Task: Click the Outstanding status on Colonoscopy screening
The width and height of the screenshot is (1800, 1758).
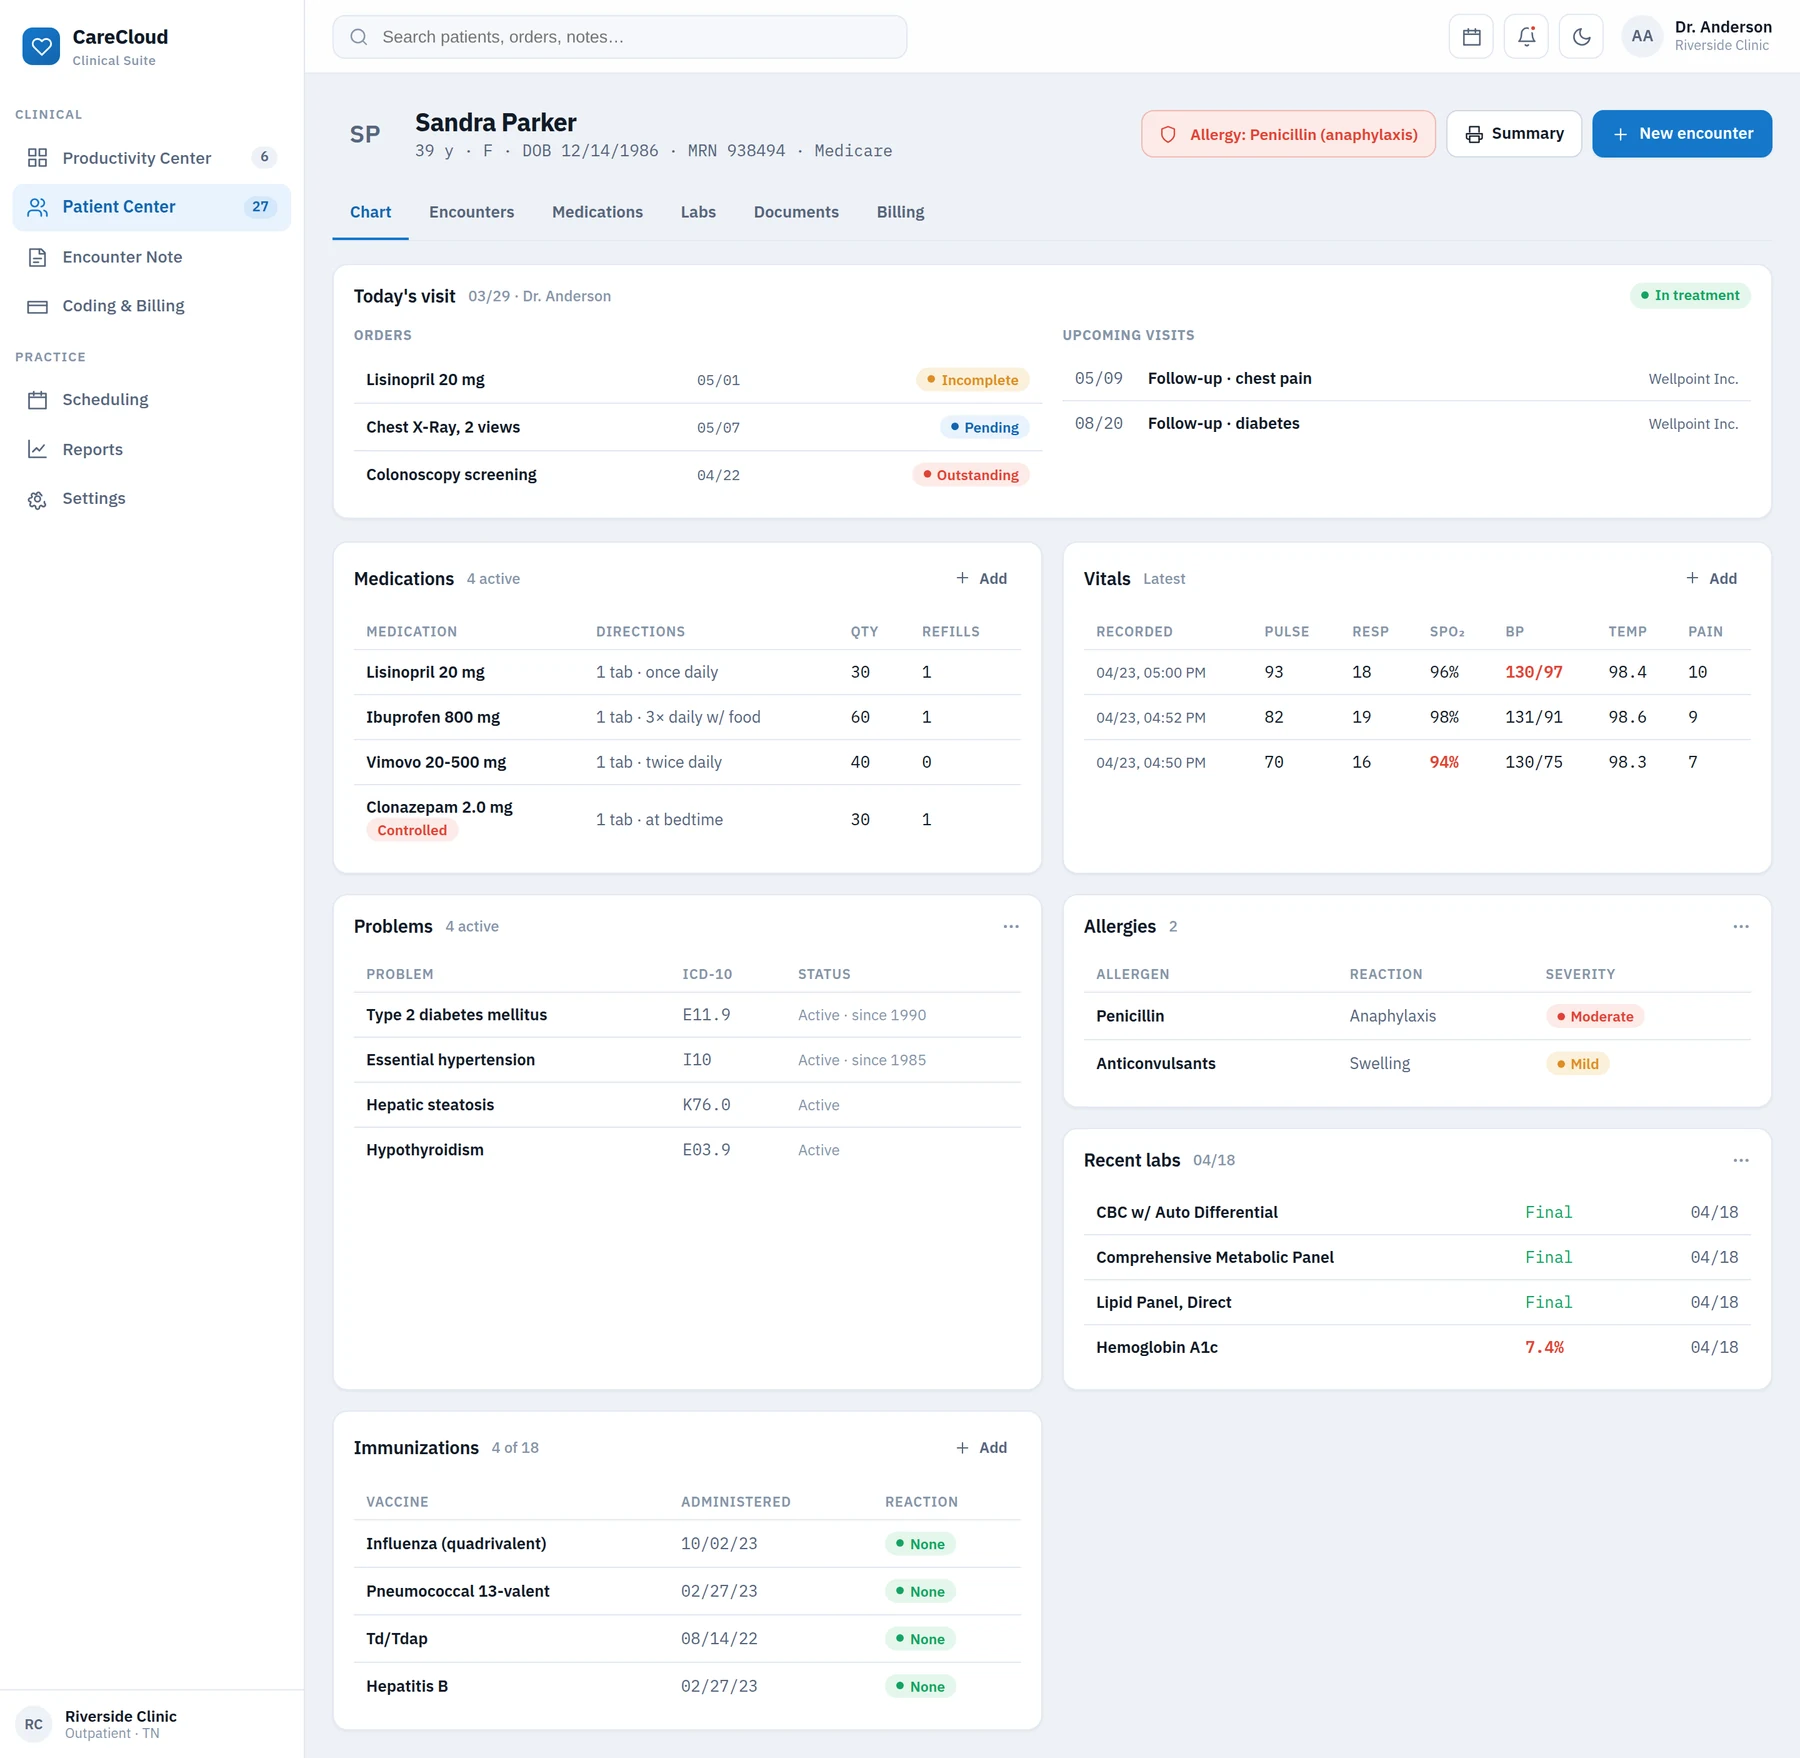Action: pyautogui.click(x=970, y=475)
